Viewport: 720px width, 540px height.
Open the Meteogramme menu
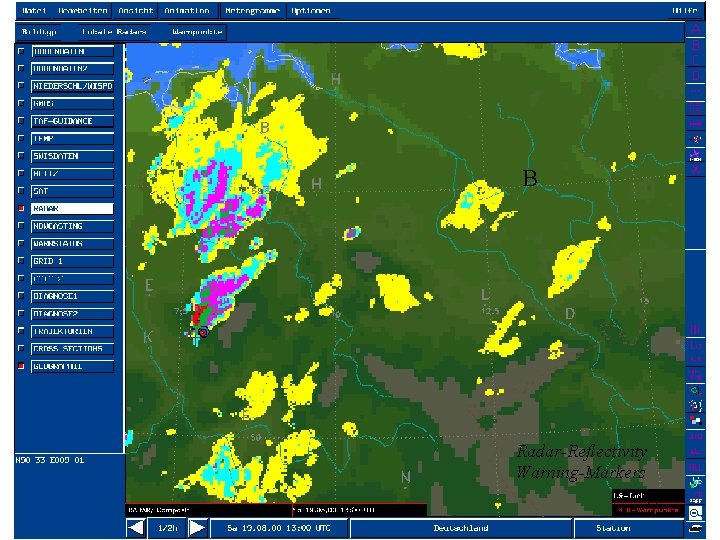pyautogui.click(x=252, y=11)
